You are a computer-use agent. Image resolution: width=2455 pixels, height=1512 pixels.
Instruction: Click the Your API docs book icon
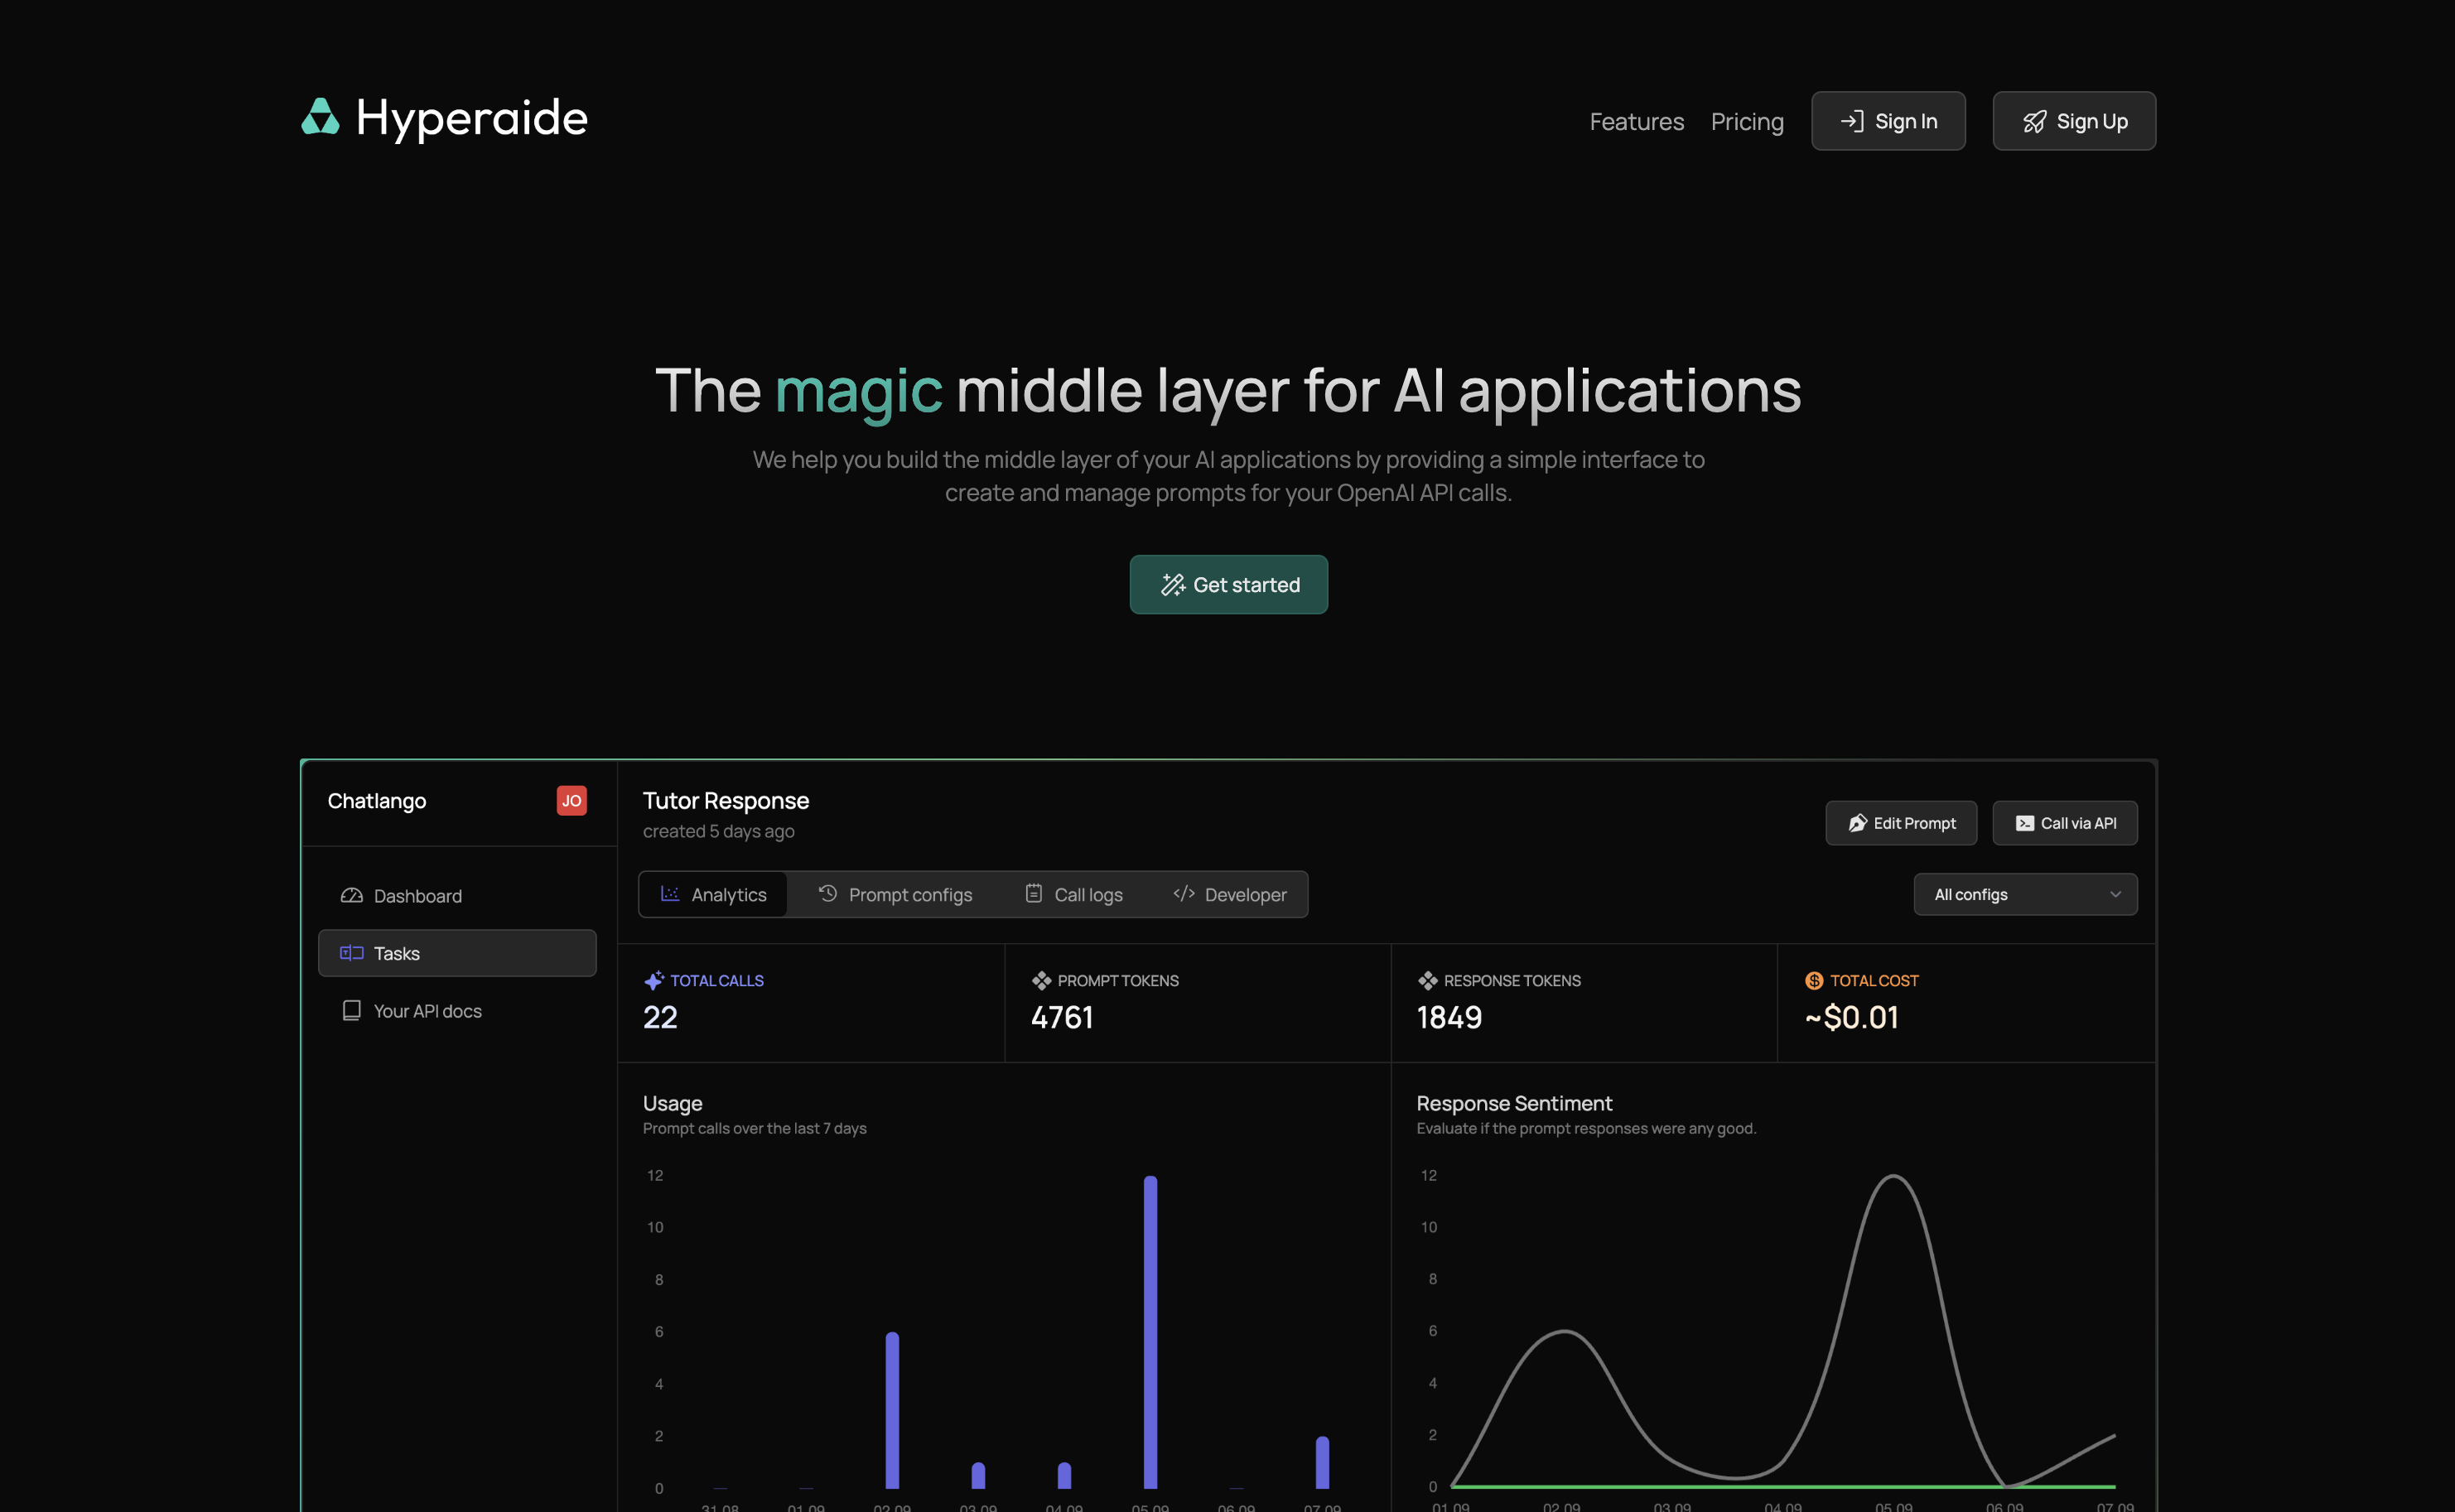pos(352,1010)
